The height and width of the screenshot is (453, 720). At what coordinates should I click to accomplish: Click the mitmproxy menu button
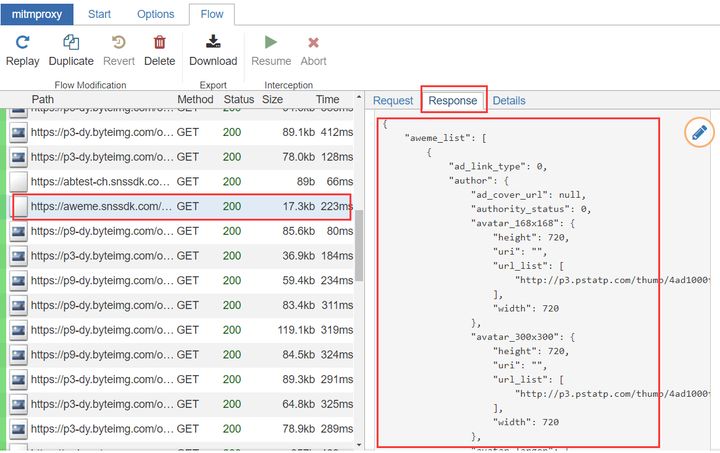37,14
